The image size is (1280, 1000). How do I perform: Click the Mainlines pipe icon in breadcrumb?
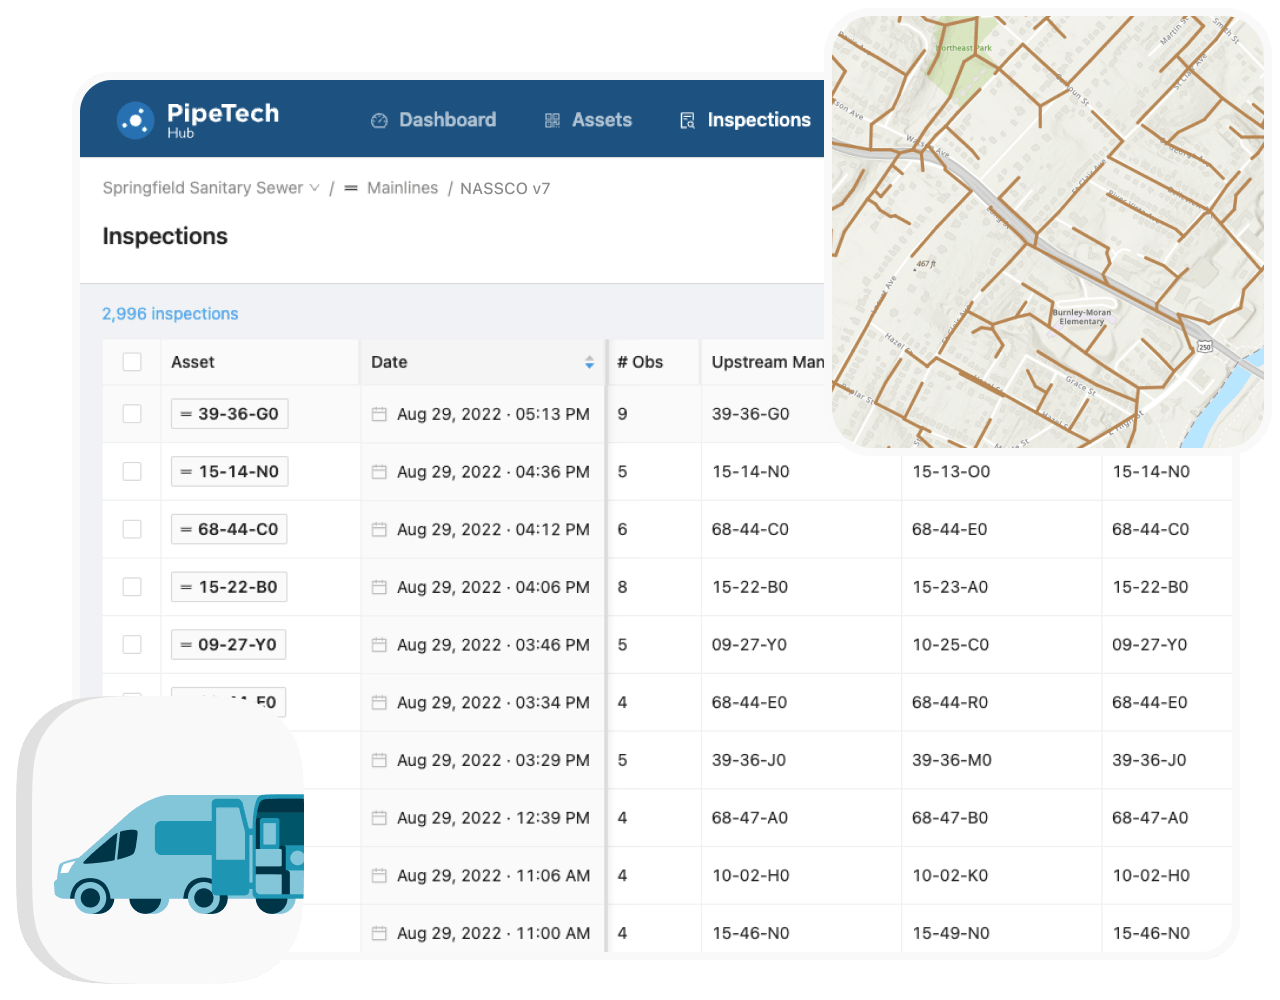click(x=351, y=188)
